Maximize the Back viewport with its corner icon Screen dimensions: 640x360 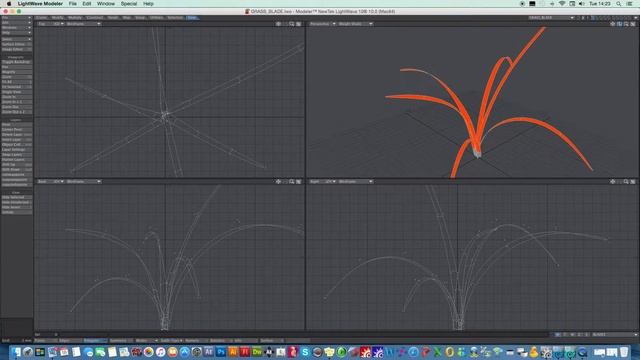point(299,182)
